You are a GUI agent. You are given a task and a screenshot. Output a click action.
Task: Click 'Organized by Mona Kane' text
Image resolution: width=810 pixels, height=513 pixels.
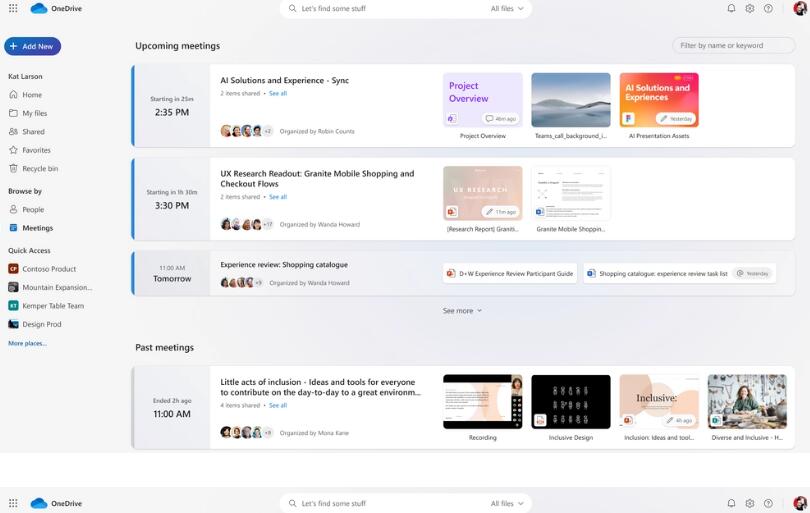click(314, 433)
